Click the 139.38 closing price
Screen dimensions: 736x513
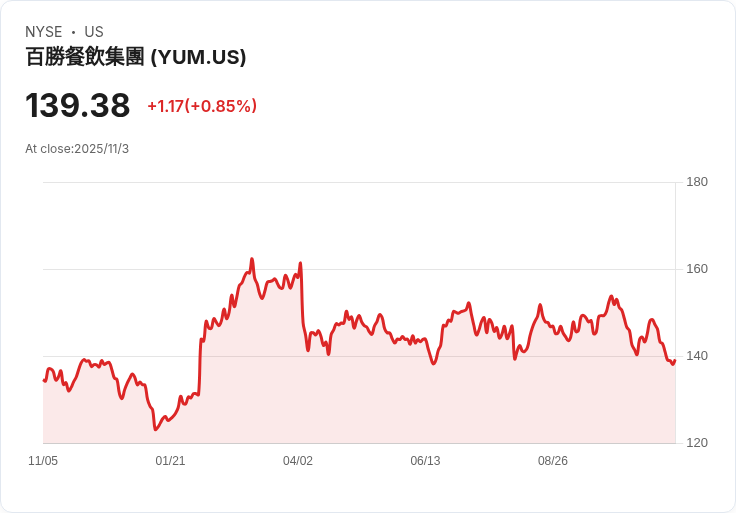click(x=78, y=105)
